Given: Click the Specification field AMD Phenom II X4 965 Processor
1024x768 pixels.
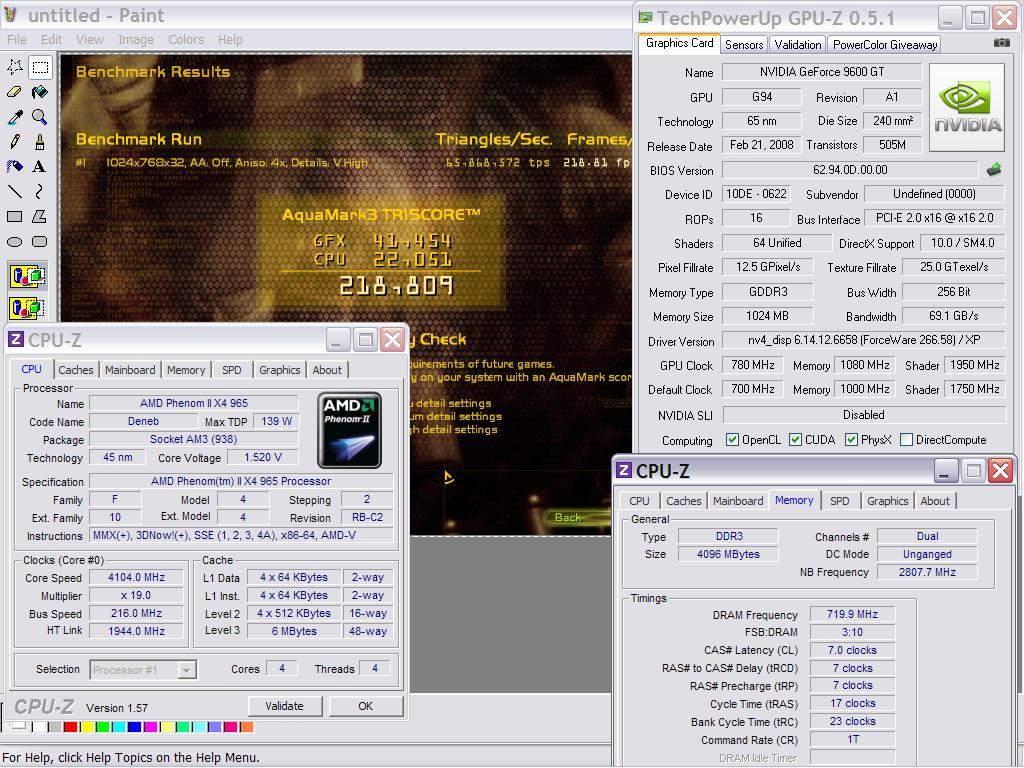Looking at the screenshot, I should tap(241, 481).
